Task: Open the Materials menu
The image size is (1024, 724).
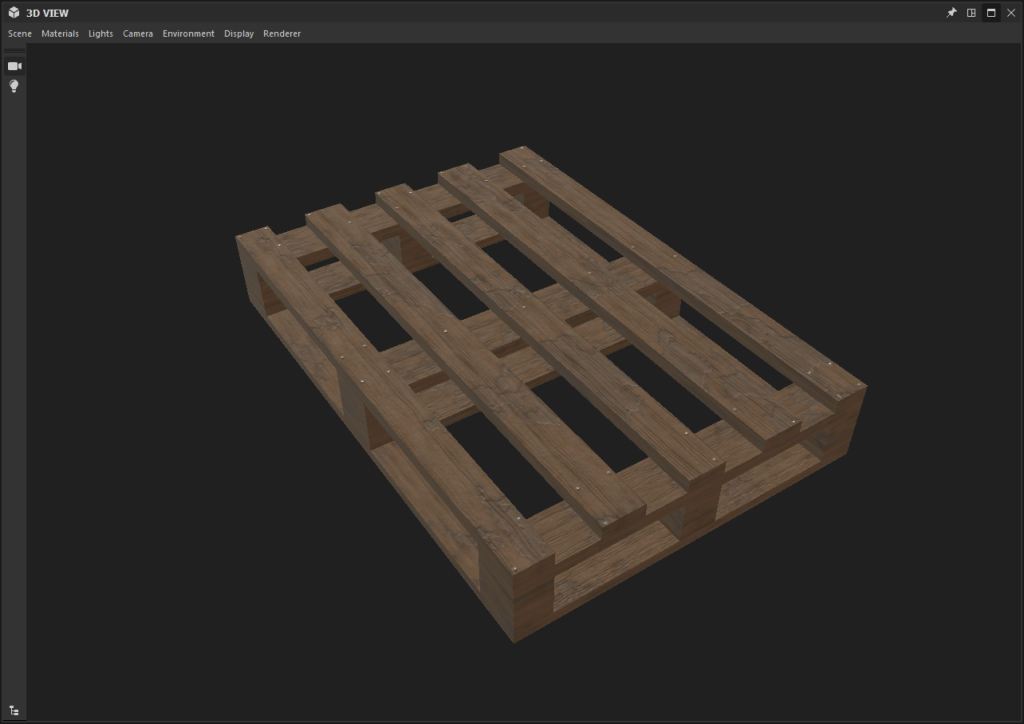Action: tap(60, 34)
